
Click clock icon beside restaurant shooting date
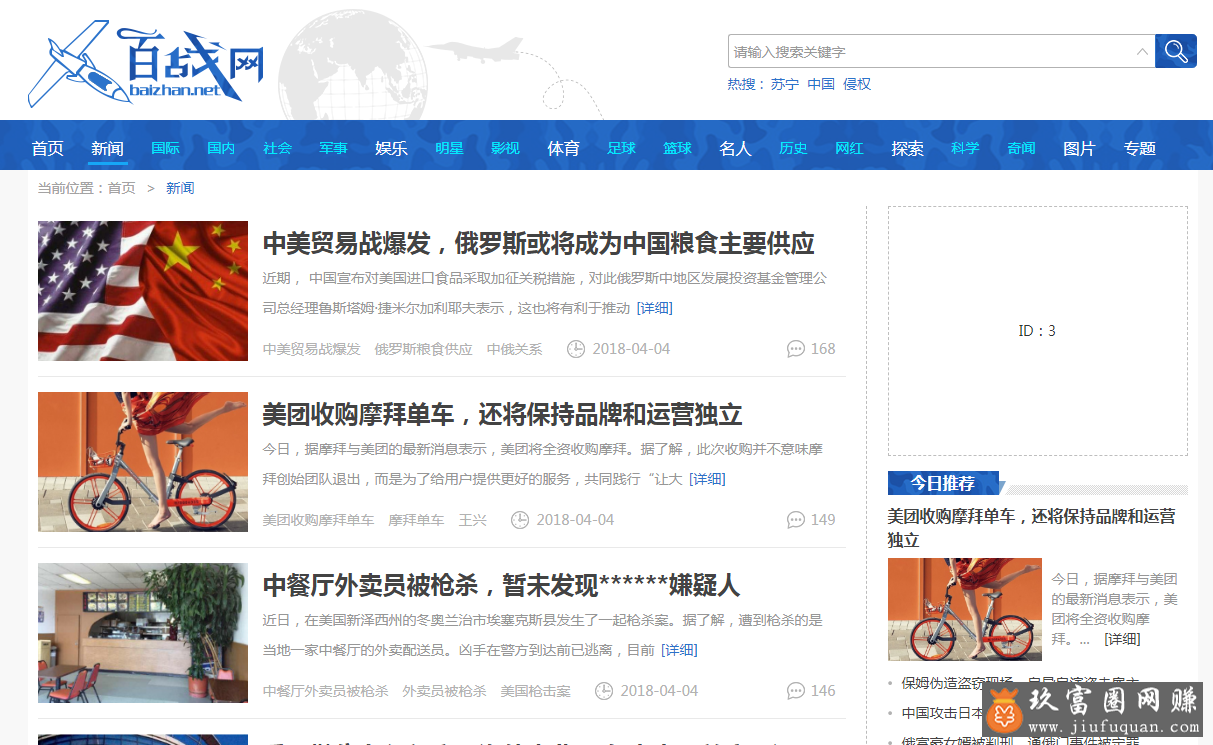pyautogui.click(x=604, y=691)
